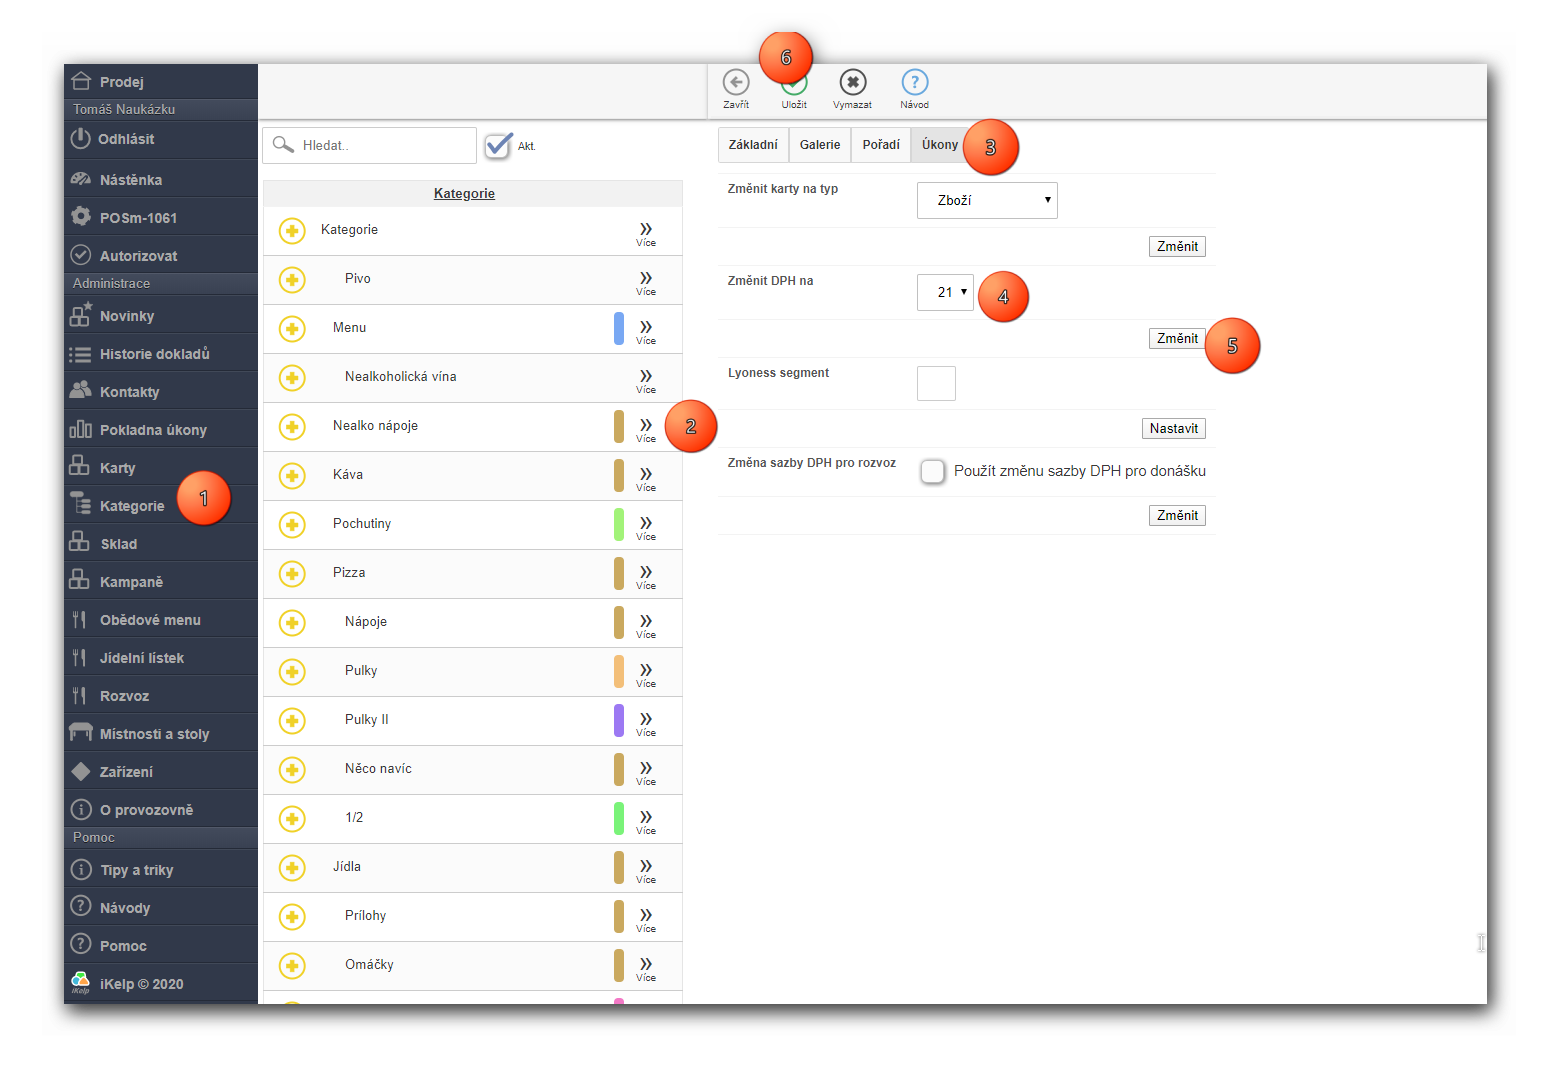Viewport: 1550px width, 1067px height.
Task: Enable Použít změnu sazby DPH pro donášku
Action: click(x=932, y=471)
